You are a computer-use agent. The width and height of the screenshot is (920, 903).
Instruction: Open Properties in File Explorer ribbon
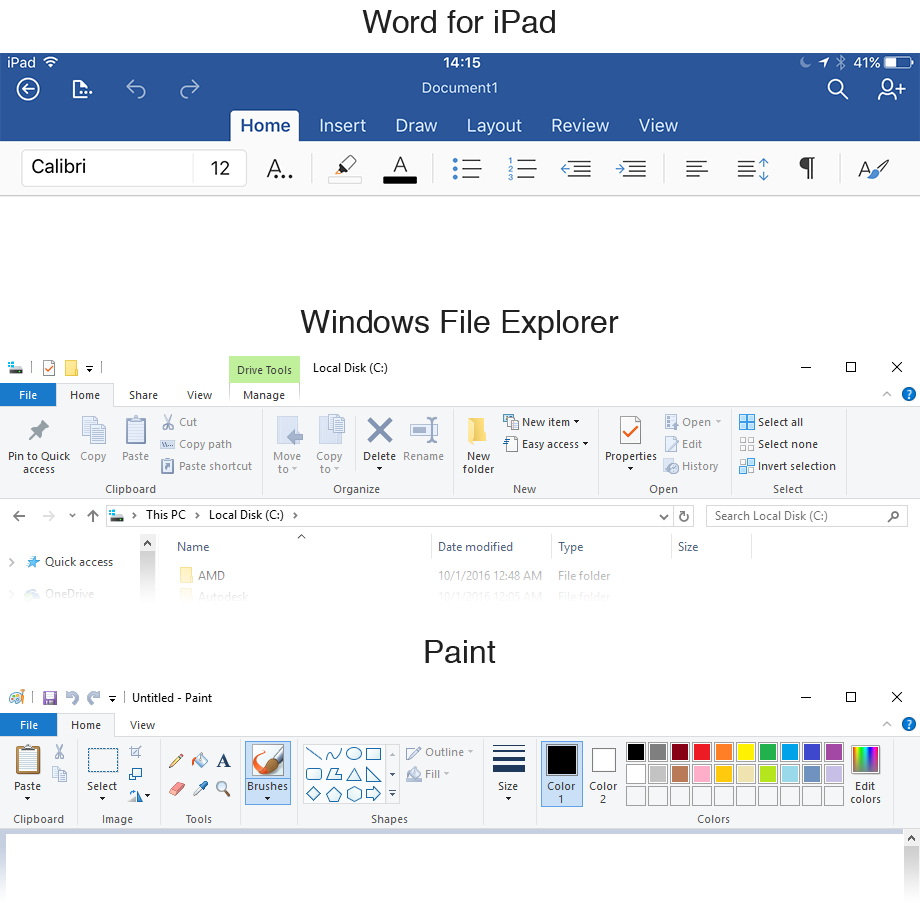631,444
